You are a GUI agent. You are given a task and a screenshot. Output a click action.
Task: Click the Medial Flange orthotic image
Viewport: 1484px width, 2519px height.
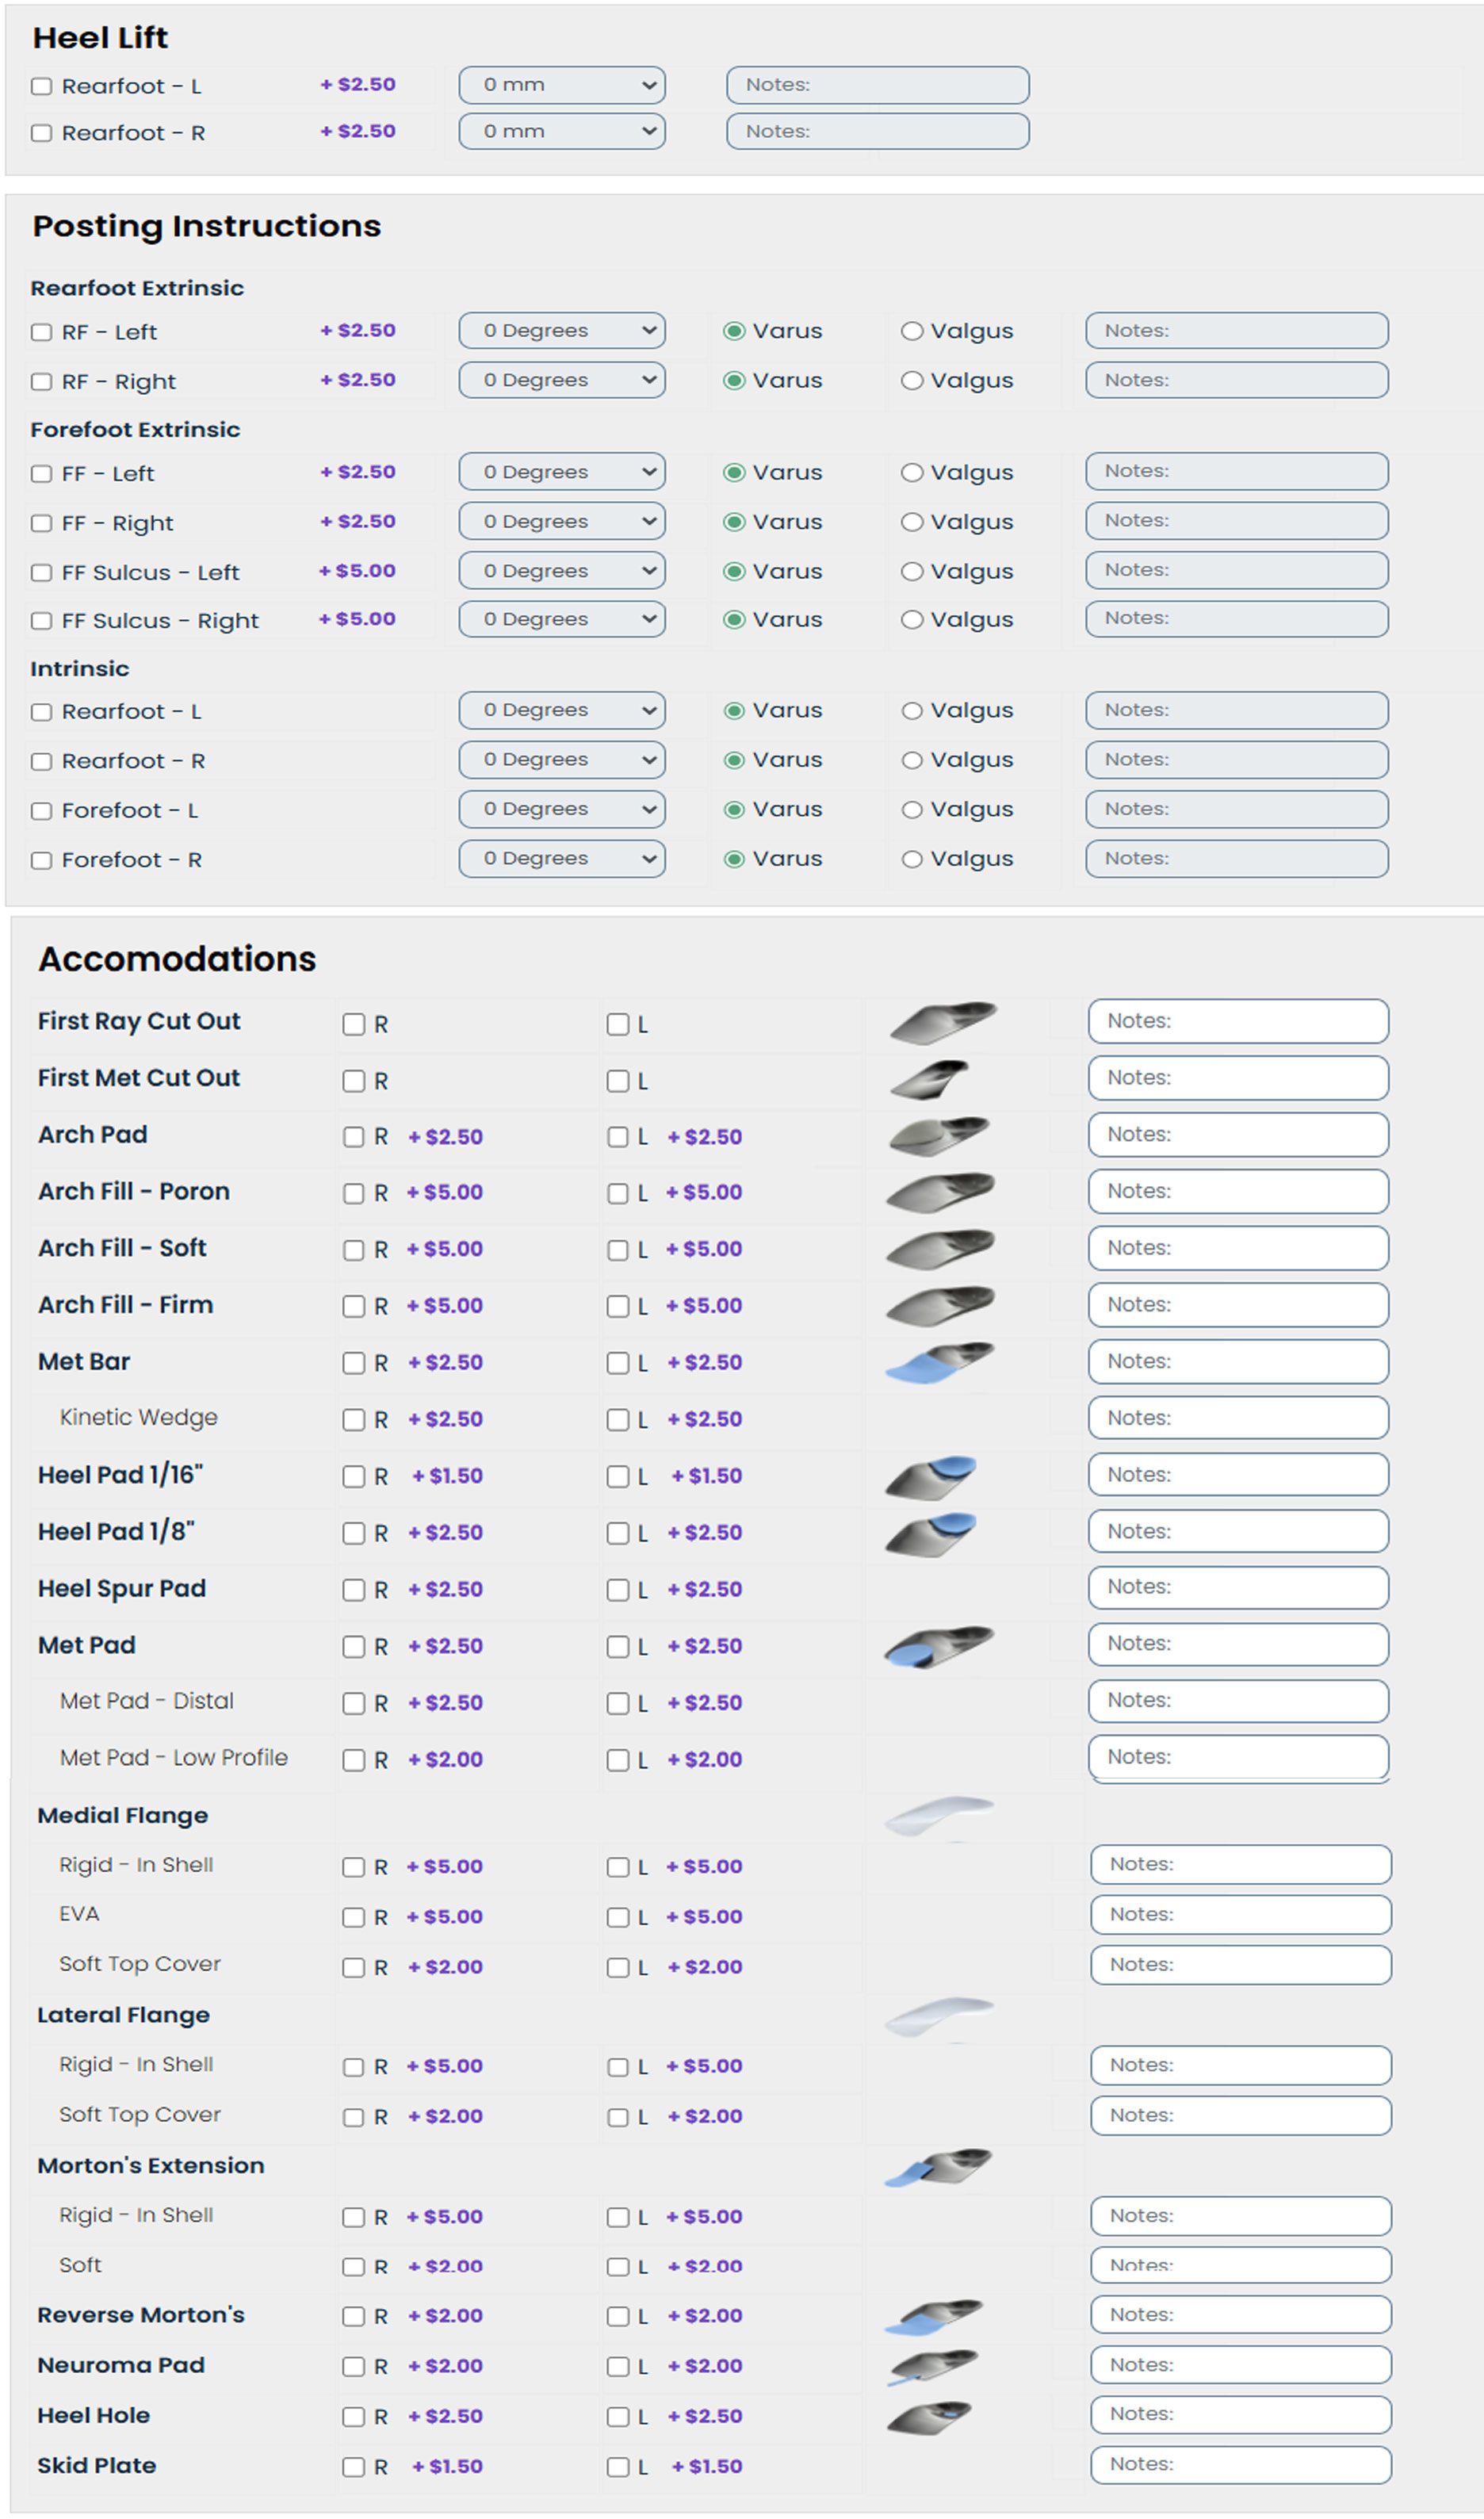pyautogui.click(x=938, y=1816)
